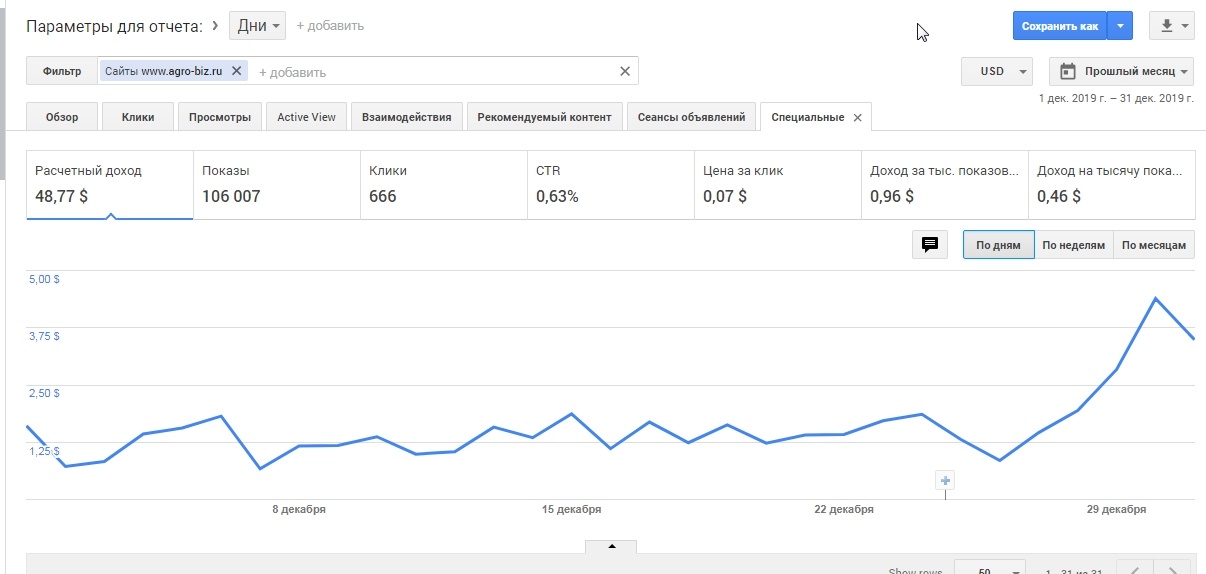Set chart granularity to По неделям
The width and height of the screenshot is (1206, 574).
point(1073,245)
